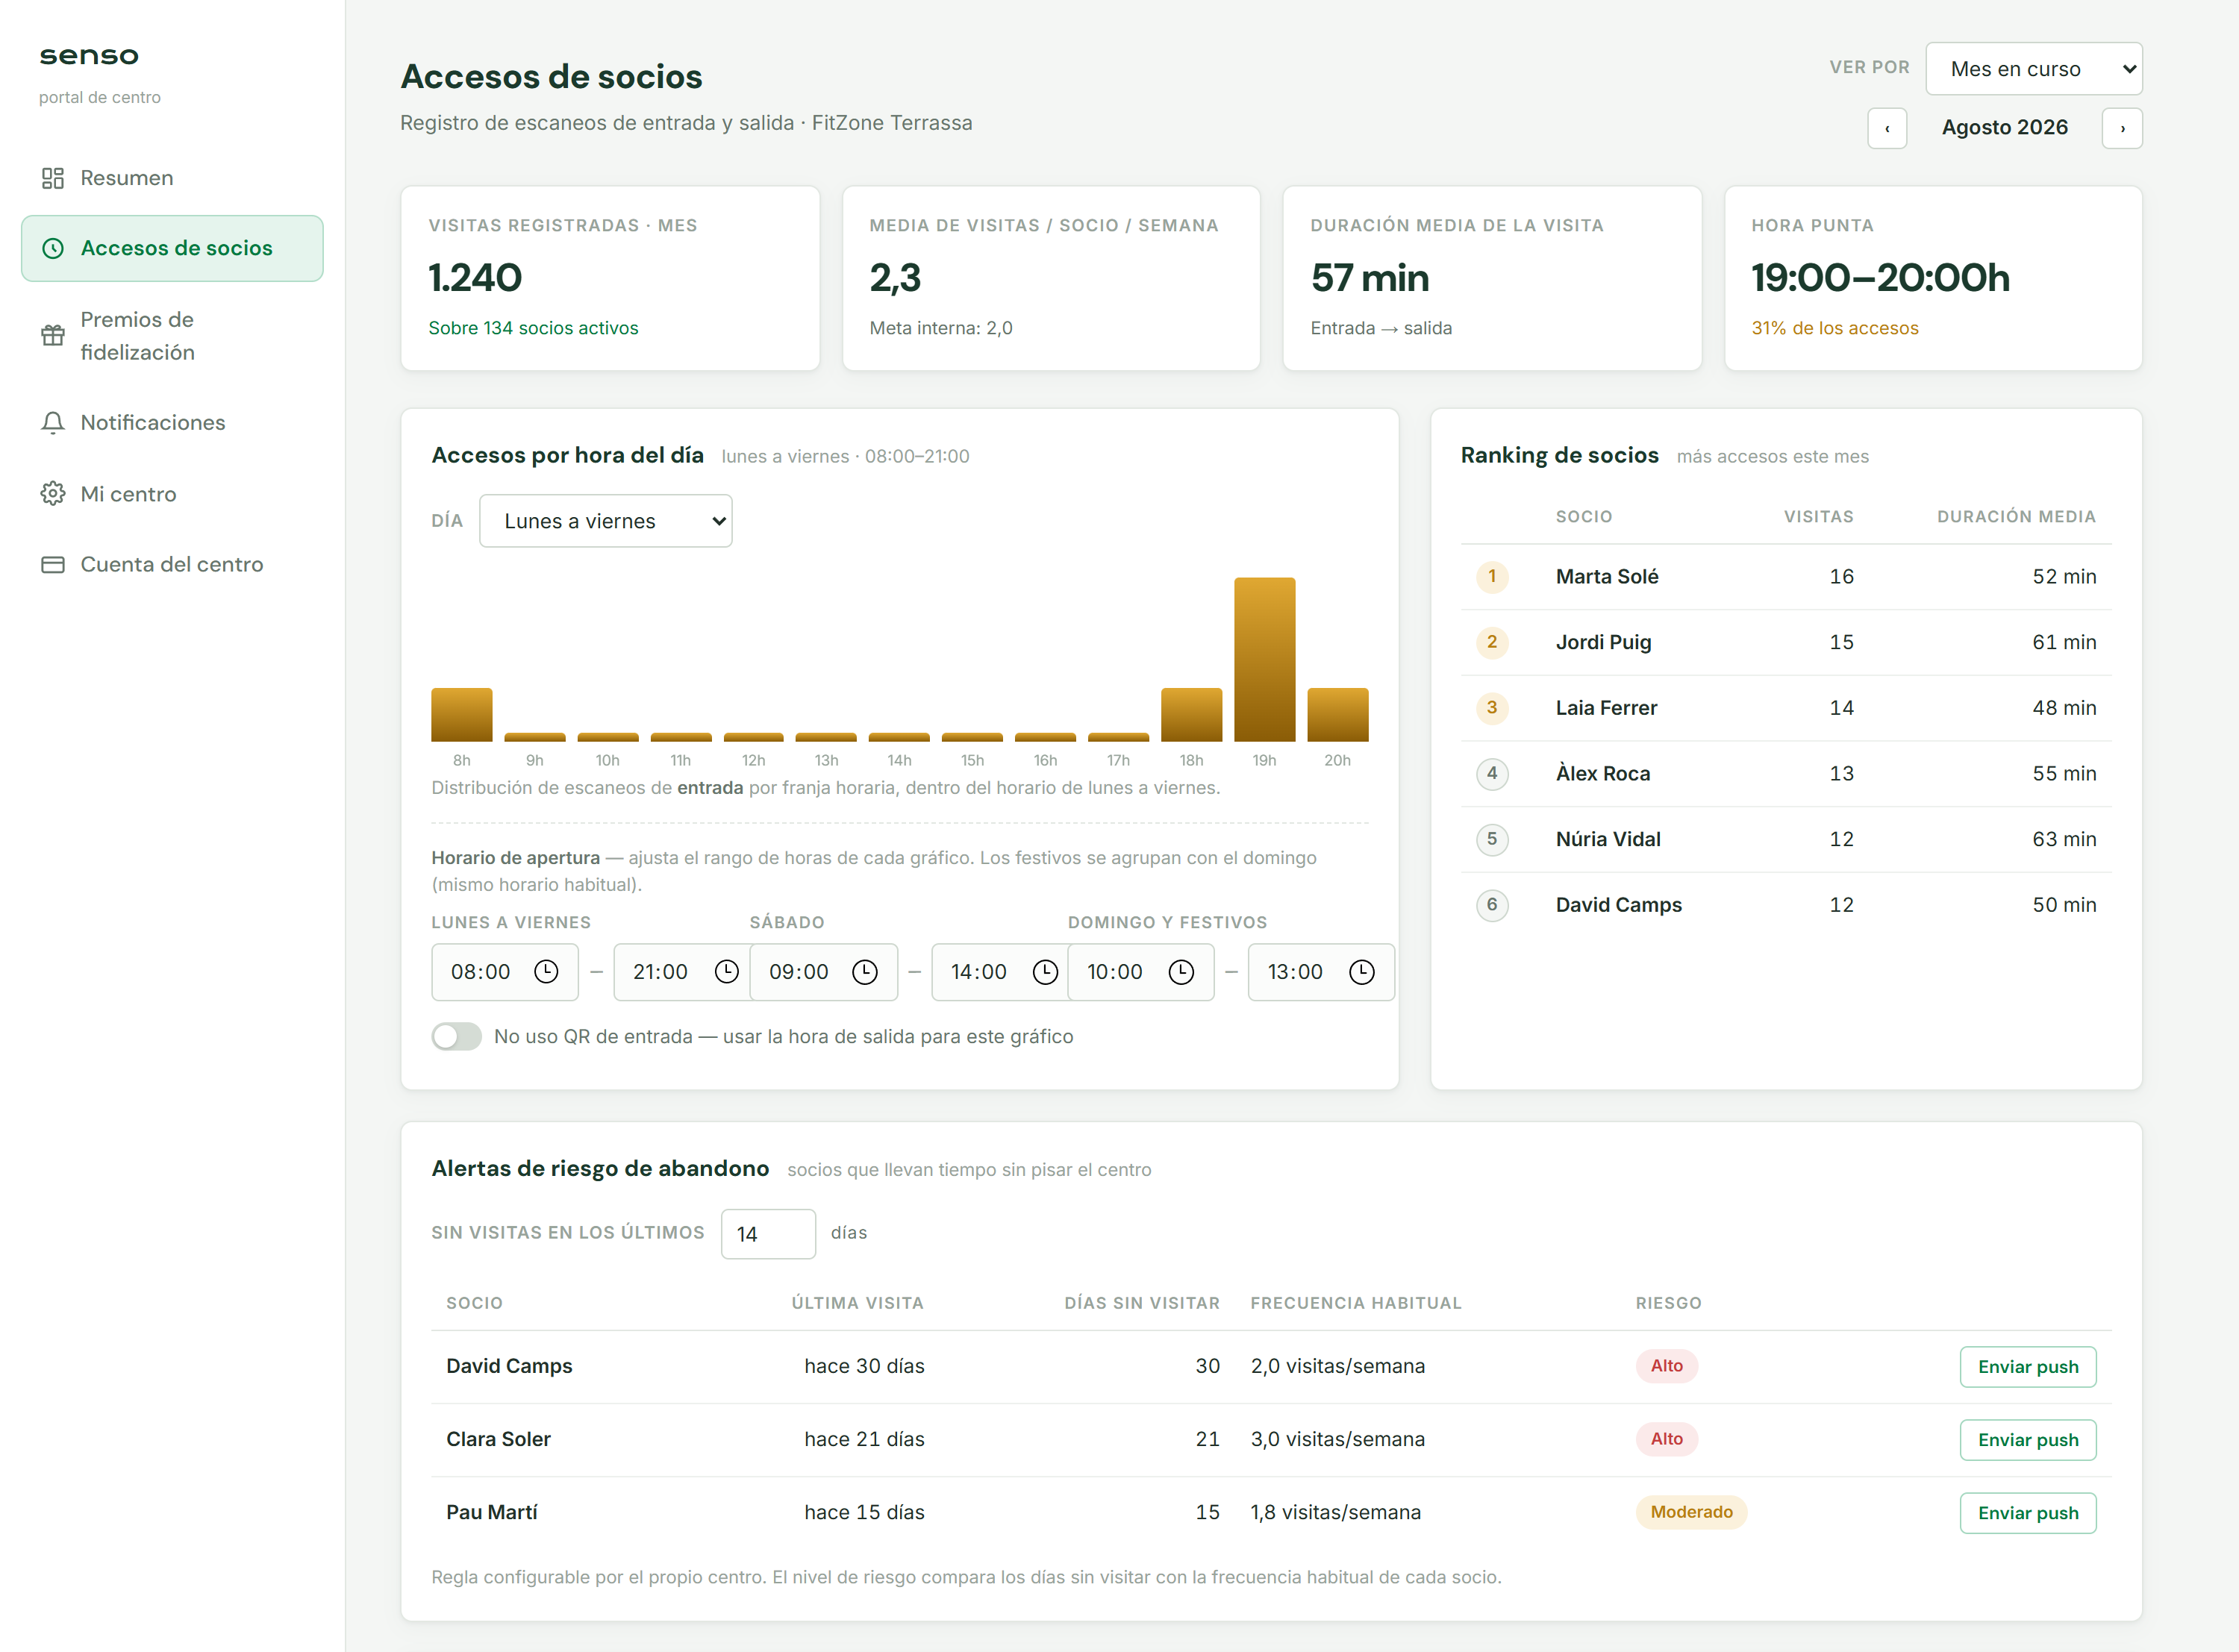Screen dimensions: 2239x1652
Task: Click 'hace 21 días' for Clara Soler
Action: tap(864, 1439)
